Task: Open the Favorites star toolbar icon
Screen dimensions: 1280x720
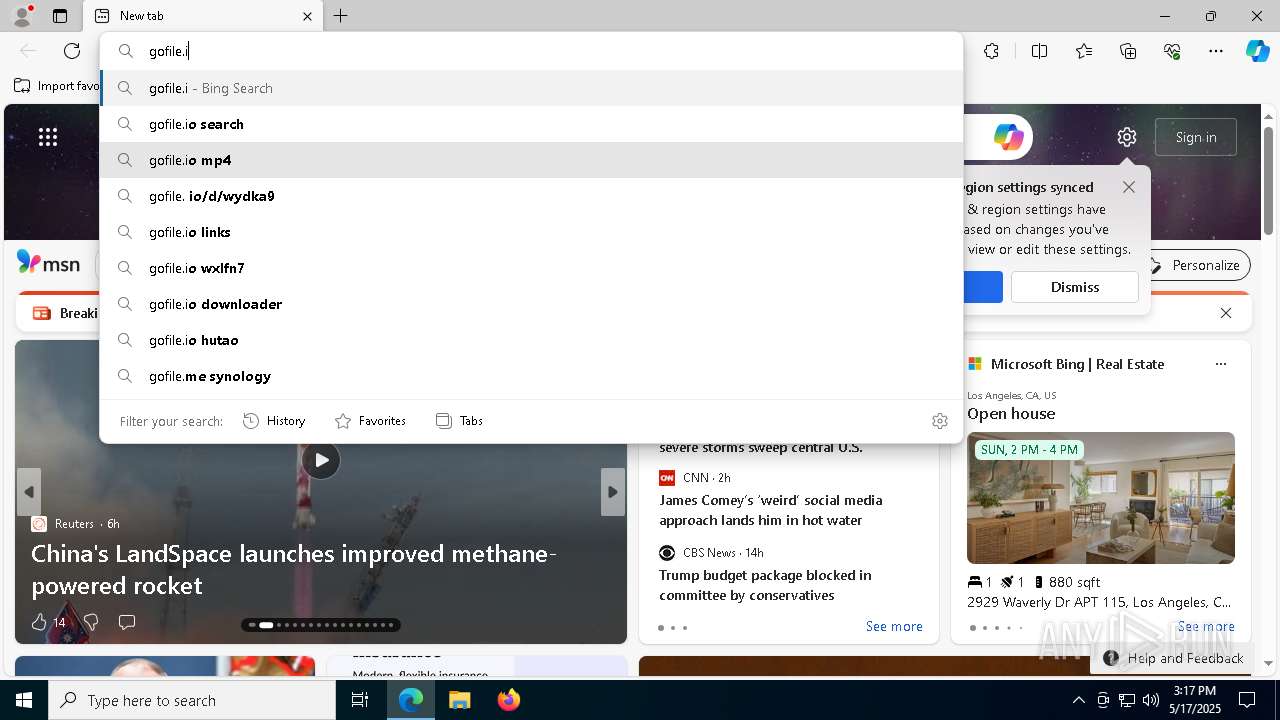Action: click(1084, 51)
